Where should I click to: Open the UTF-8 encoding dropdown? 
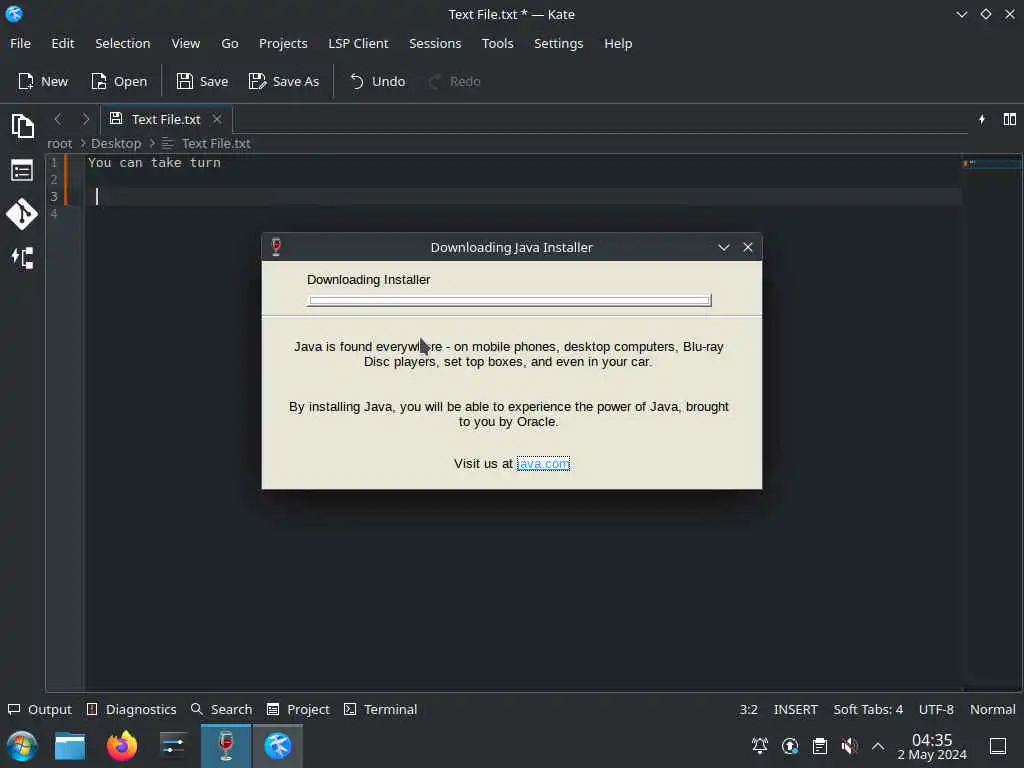point(936,709)
